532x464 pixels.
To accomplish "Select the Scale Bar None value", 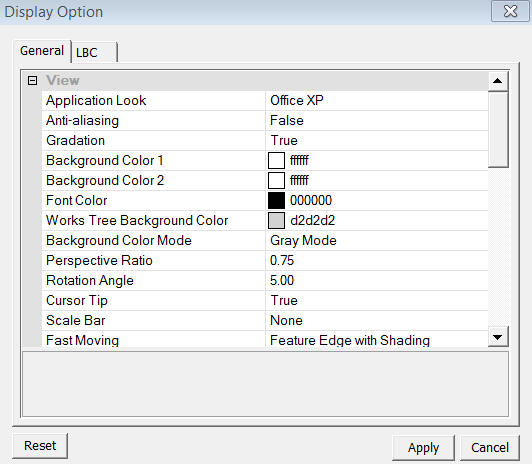I will click(377, 321).
